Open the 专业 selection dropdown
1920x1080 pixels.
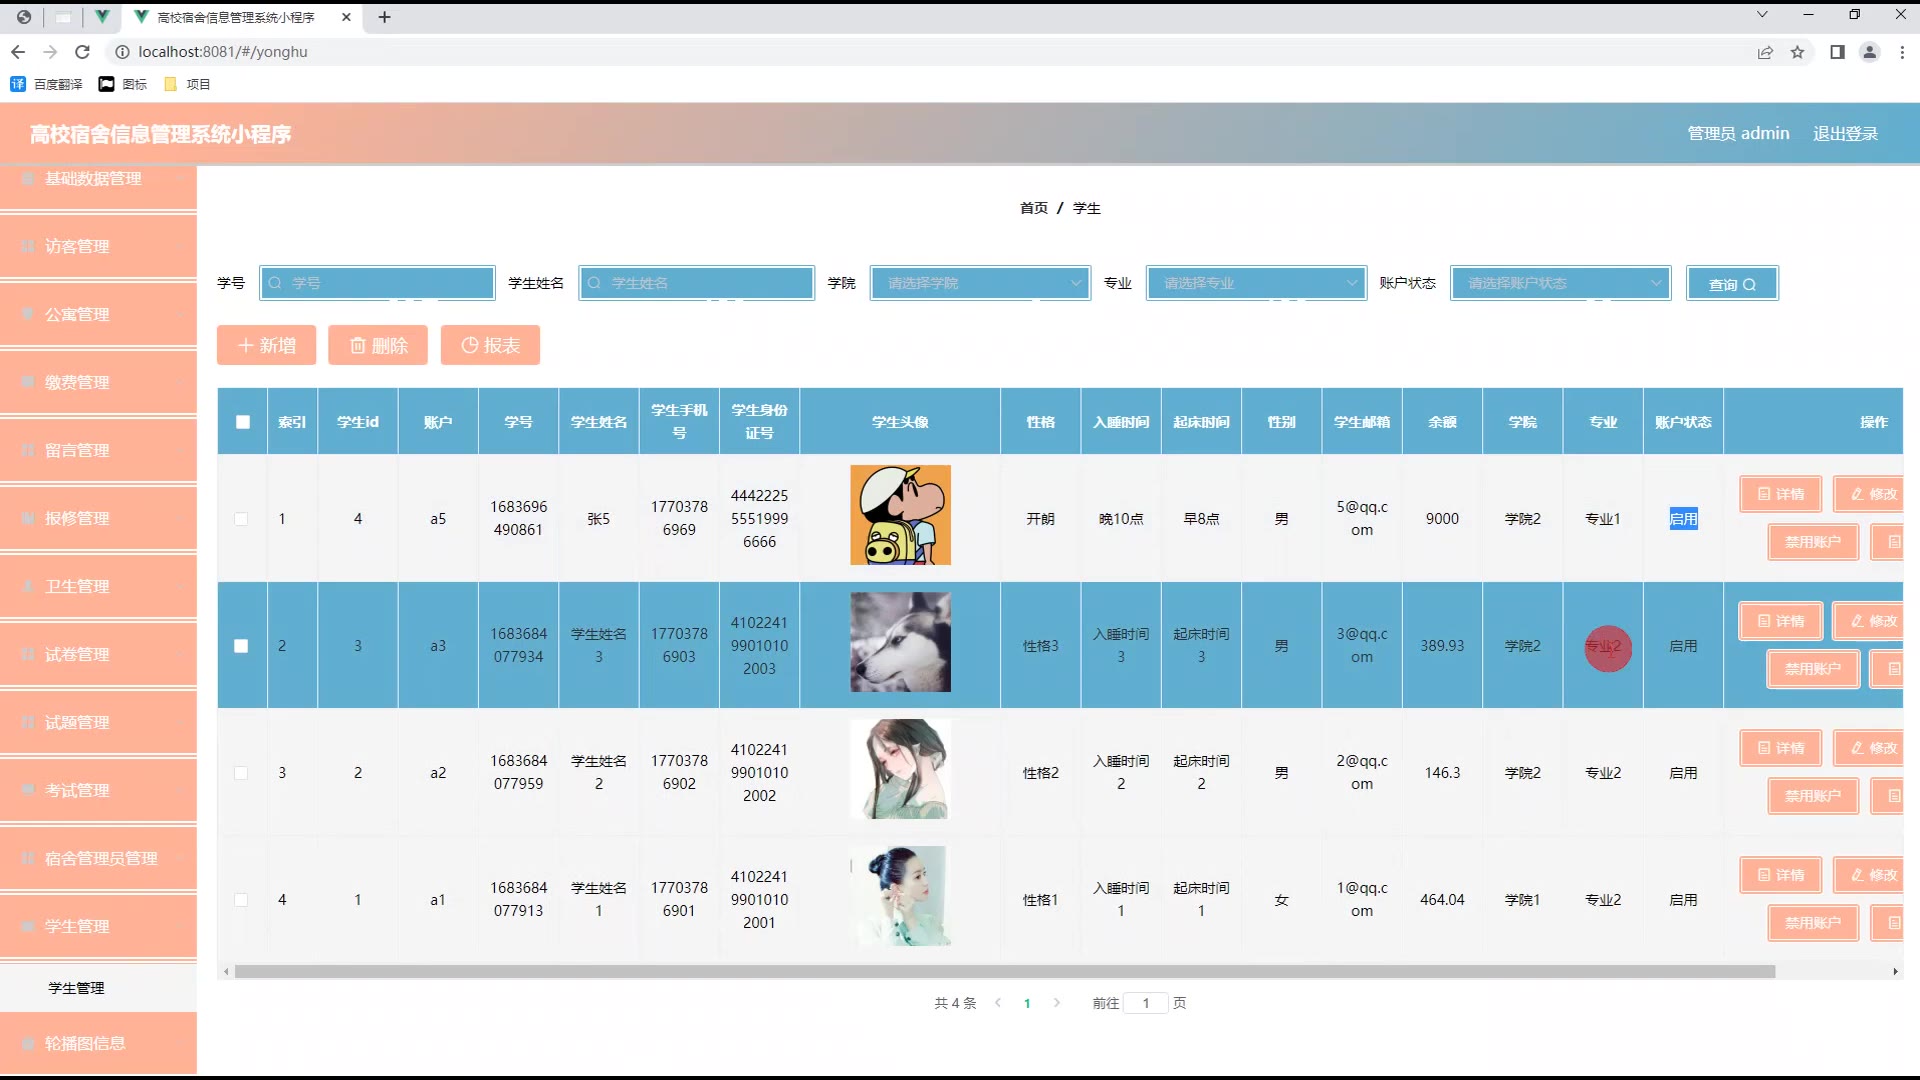point(1255,283)
